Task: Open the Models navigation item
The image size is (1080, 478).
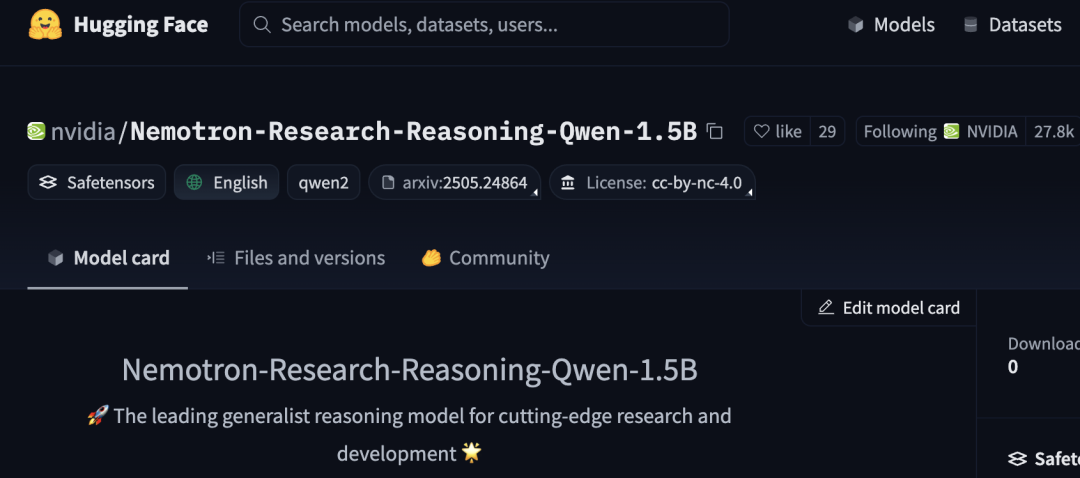Action: click(891, 25)
